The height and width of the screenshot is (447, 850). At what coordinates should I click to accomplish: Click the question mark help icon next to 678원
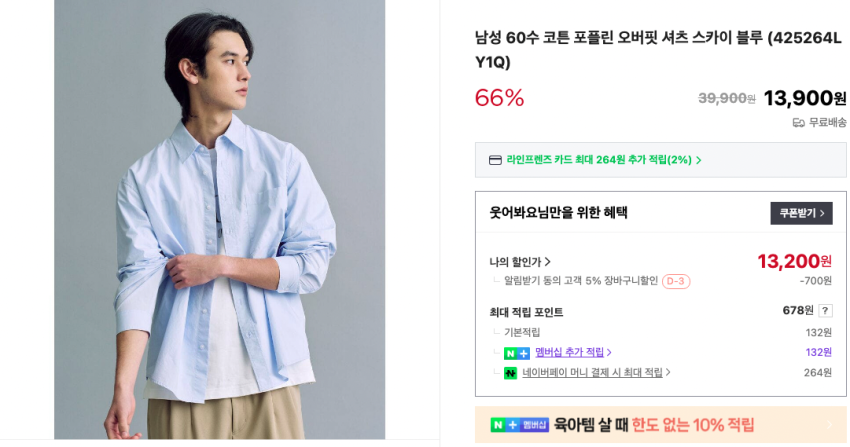(825, 311)
